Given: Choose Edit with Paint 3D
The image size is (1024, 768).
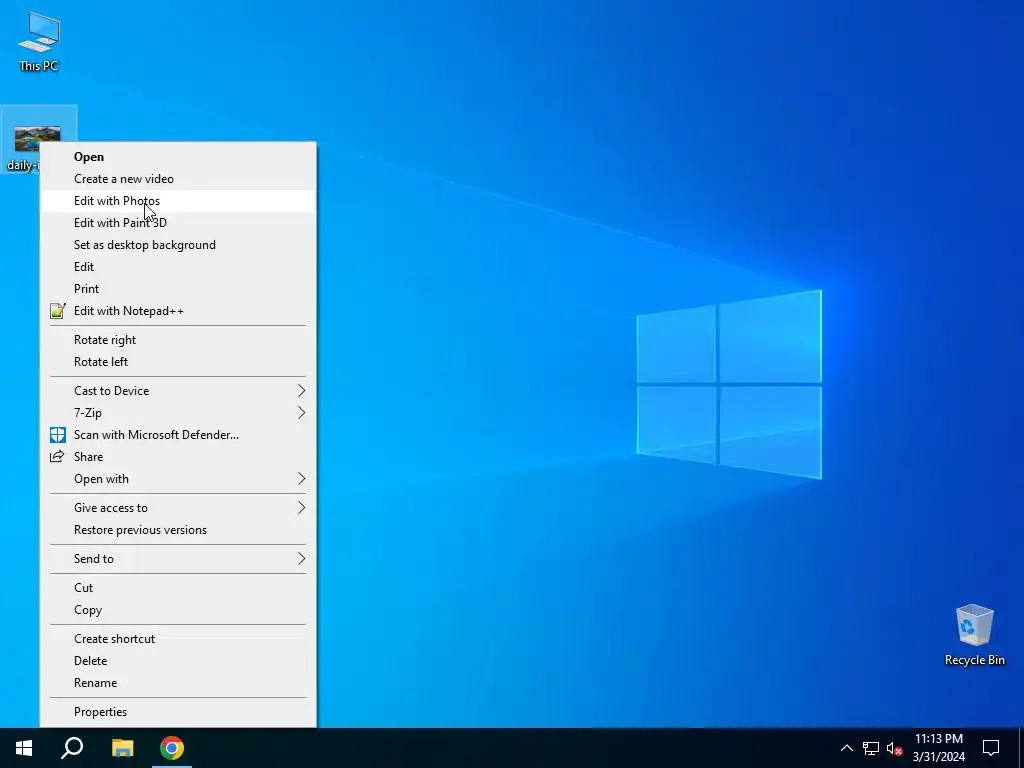Looking at the screenshot, I should (178, 223).
